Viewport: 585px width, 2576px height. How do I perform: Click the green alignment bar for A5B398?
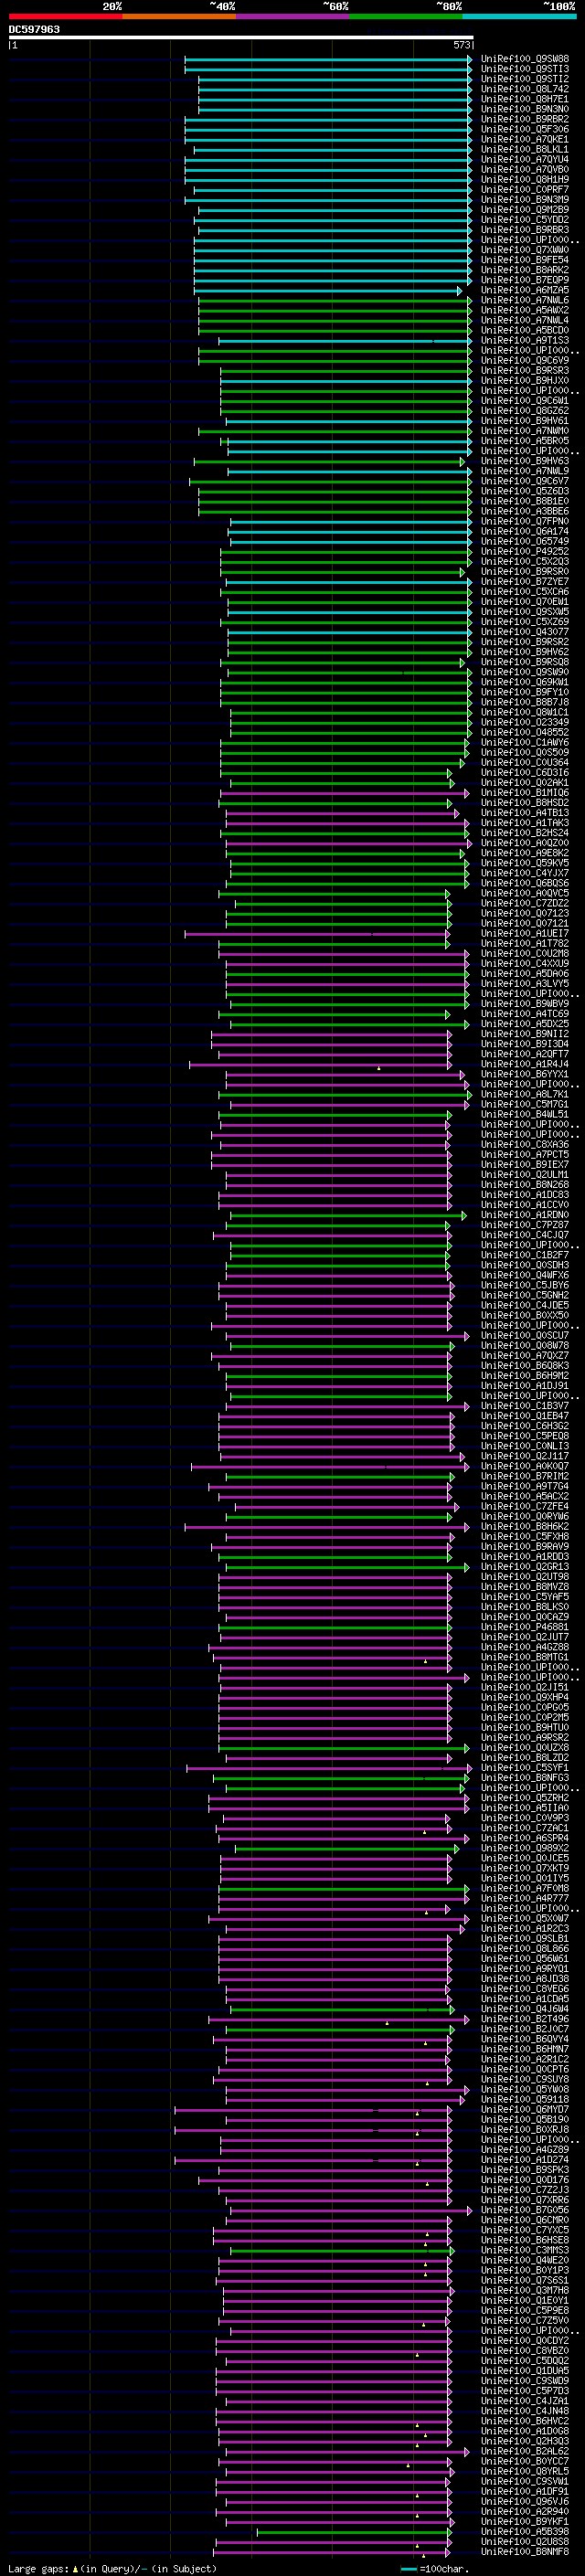click(x=354, y=2532)
